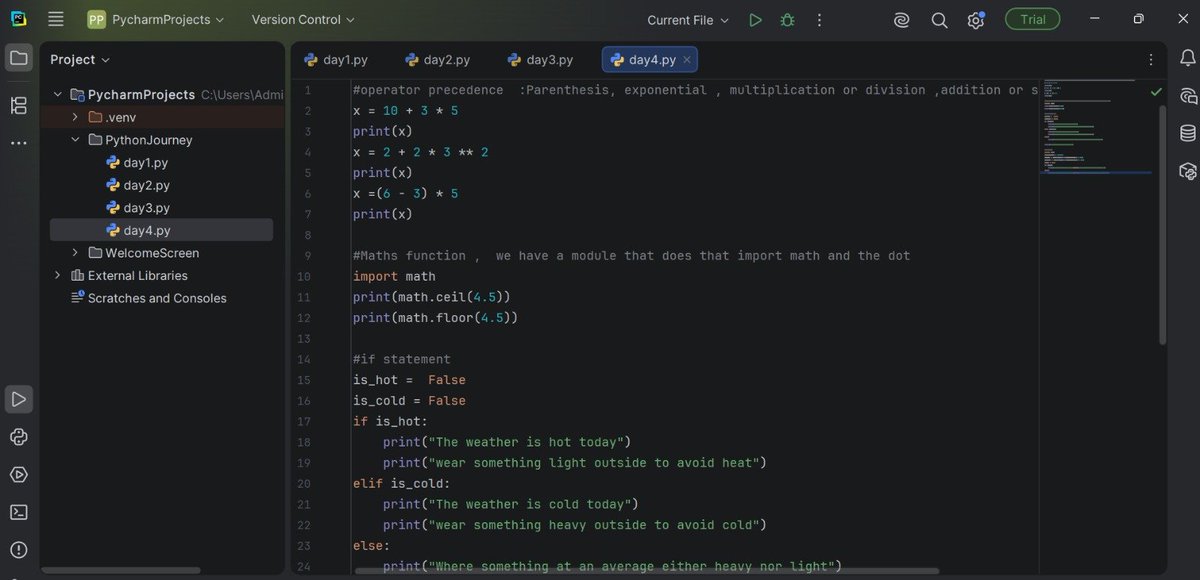This screenshot has height=580, width=1200.
Task: Open the PycharmProjects project dropdown
Action: [x=156, y=19]
